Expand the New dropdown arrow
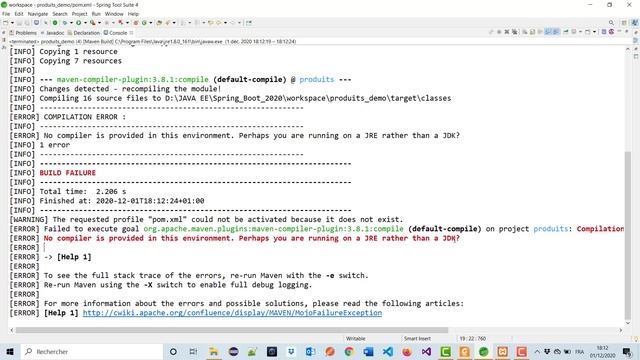The width and height of the screenshot is (640, 360). click(x=13, y=23)
